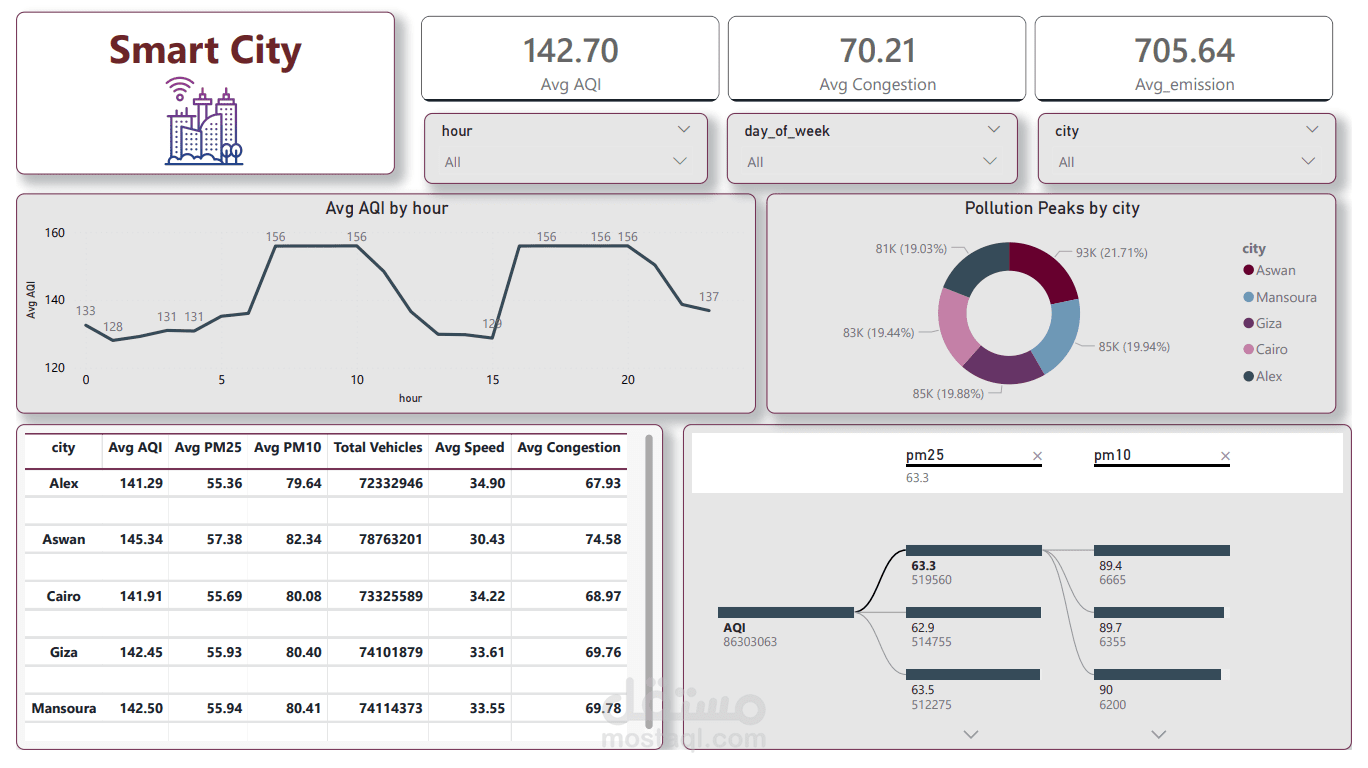Select the AQI root node bar

[786, 612]
